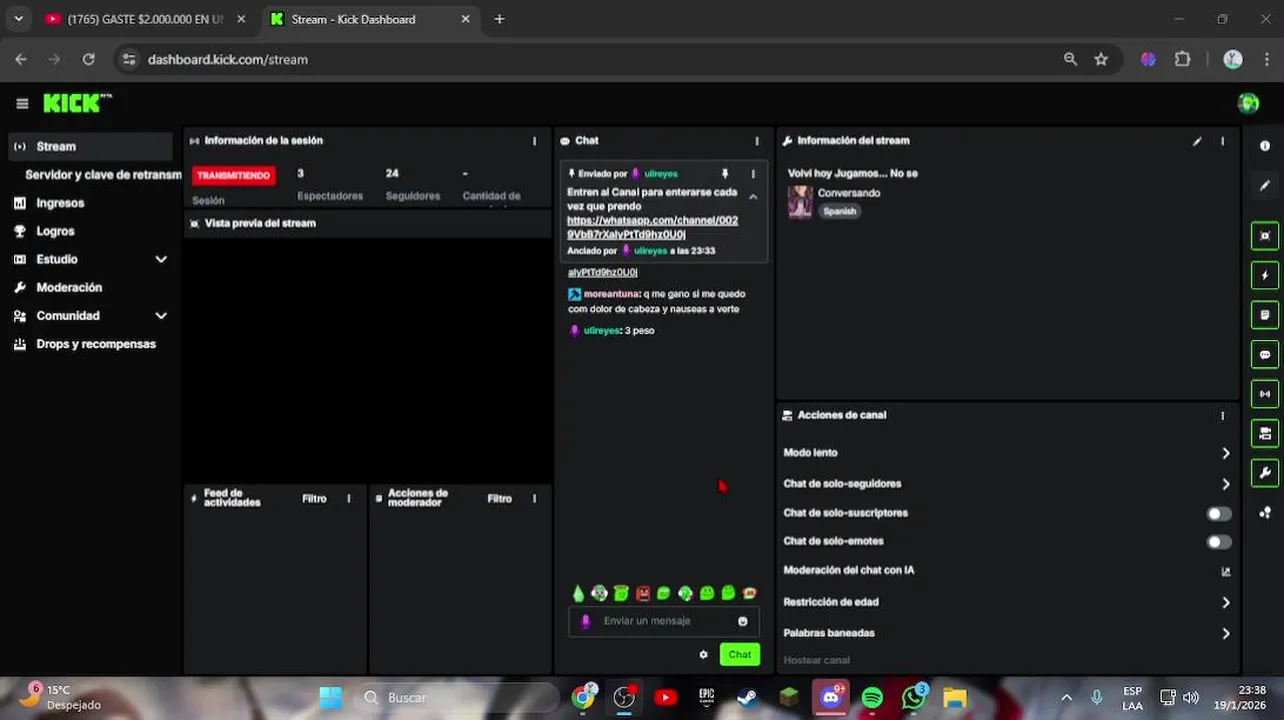
Task: Click the Kick logo
Action: click(77, 103)
